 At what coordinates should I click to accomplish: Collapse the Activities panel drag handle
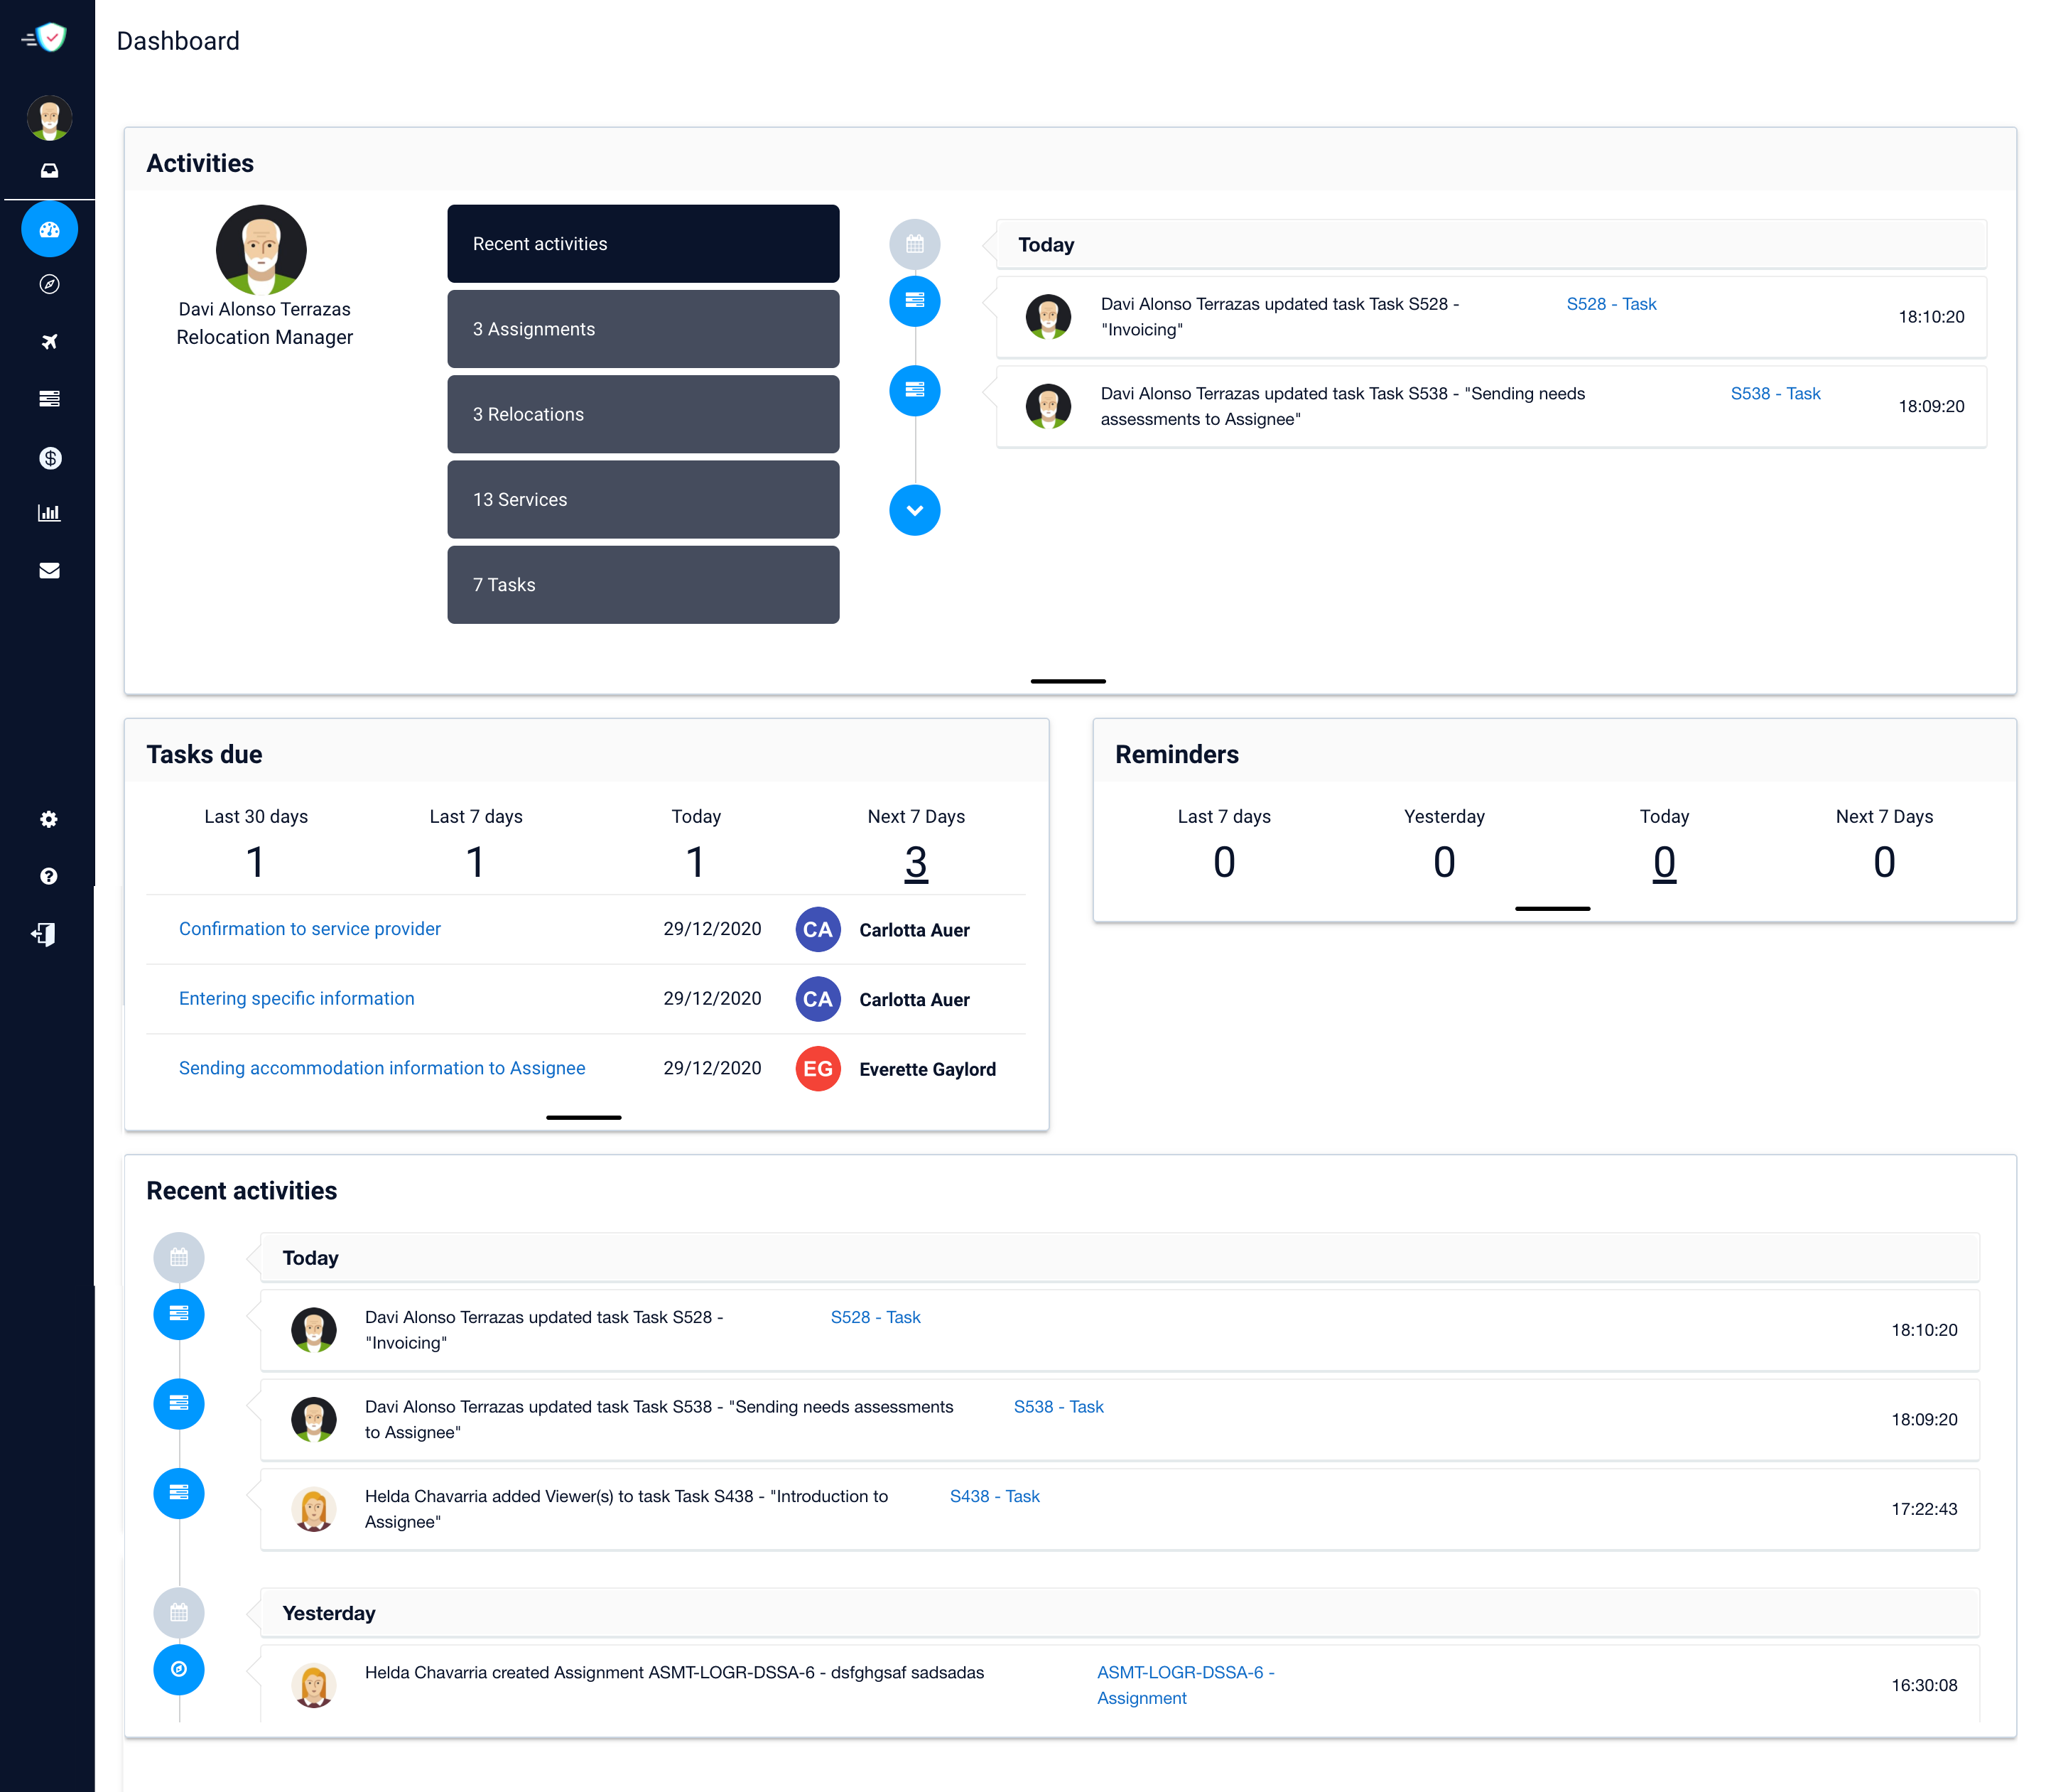point(1067,681)
